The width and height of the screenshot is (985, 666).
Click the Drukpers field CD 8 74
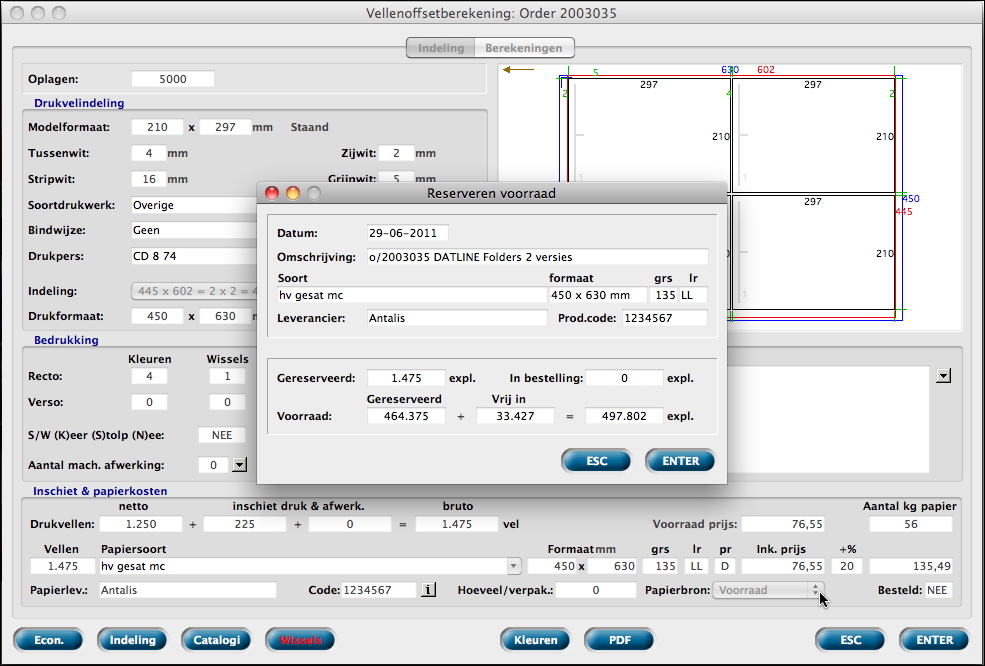pos(194,256)
